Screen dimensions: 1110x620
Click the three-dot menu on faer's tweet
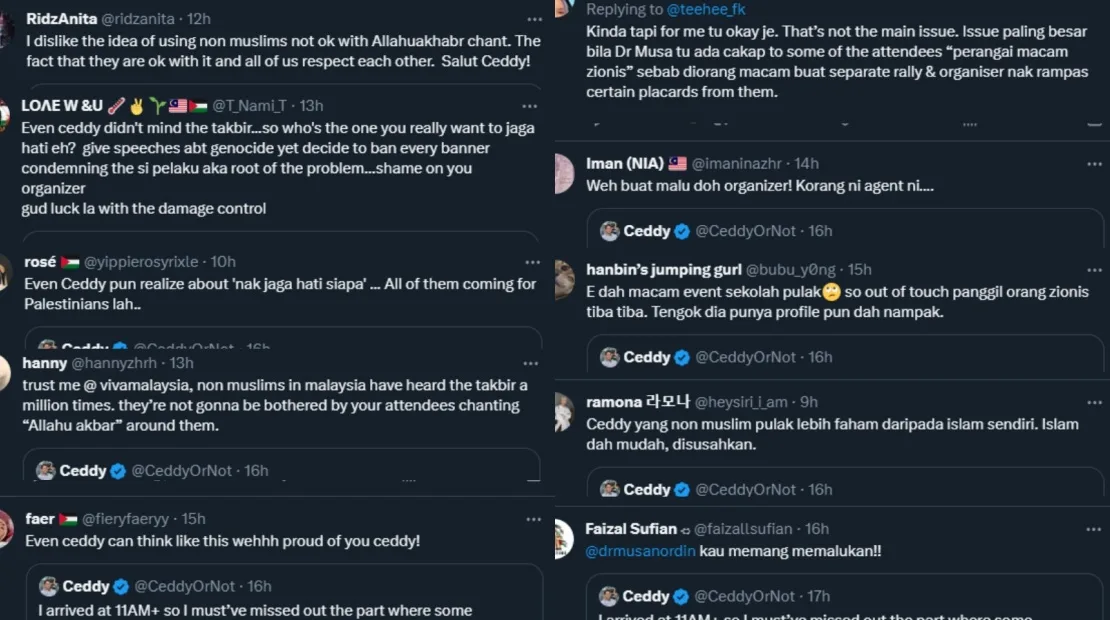click(x=530, y=519)
